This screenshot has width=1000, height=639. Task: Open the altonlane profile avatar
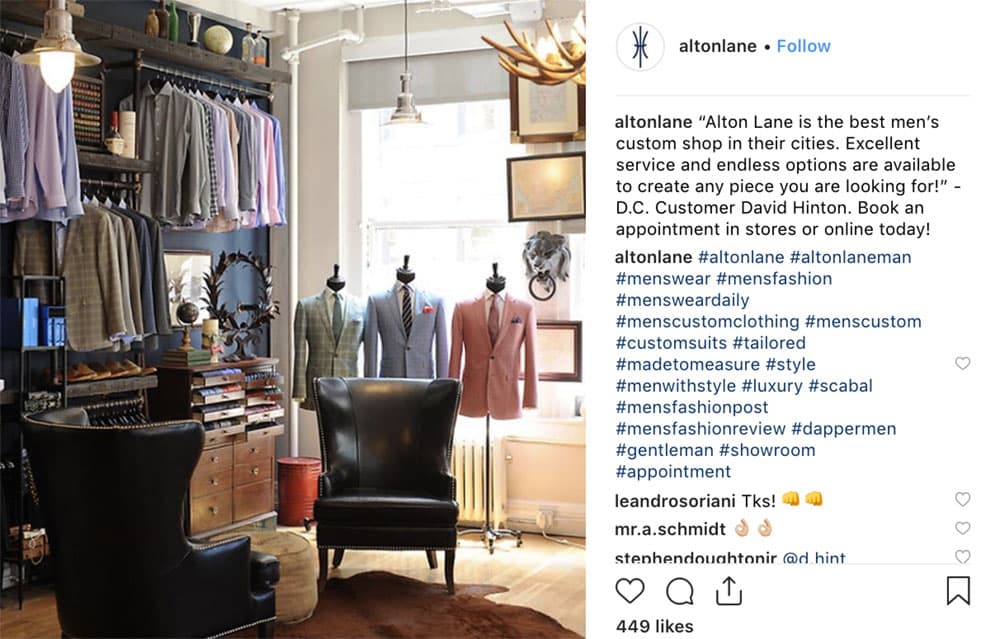pos(640,47)
